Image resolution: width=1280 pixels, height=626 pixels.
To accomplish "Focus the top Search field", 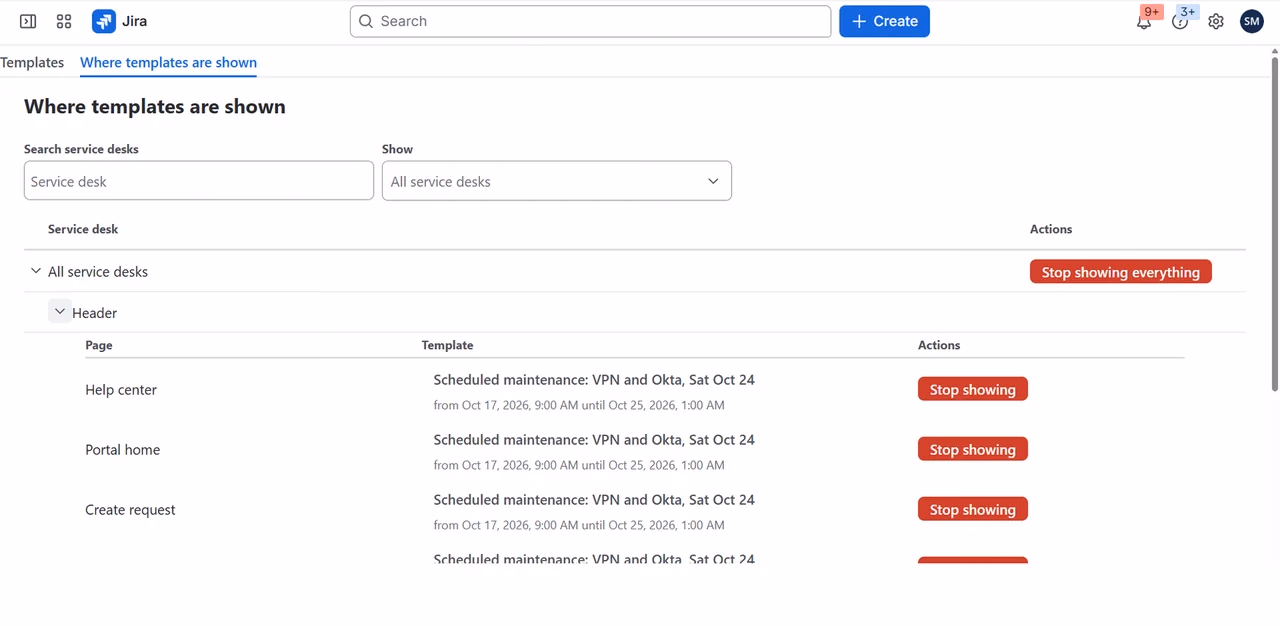I will (590, 21).
